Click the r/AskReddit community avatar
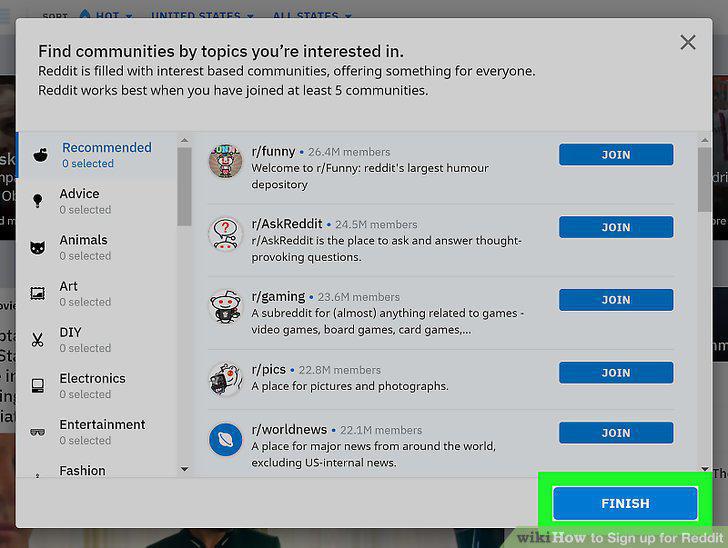The height and width of the screenshot is (548, 728). click(x=225, y=234)
